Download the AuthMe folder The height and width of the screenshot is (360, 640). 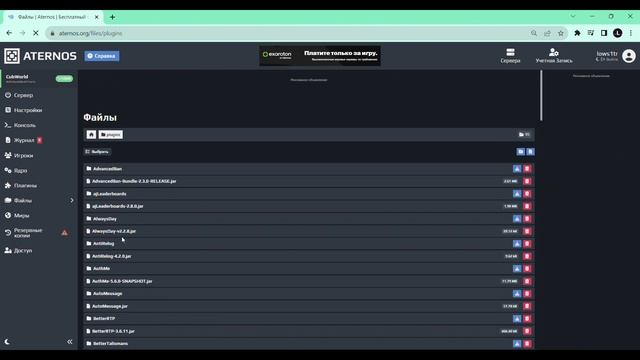[517, 269]
